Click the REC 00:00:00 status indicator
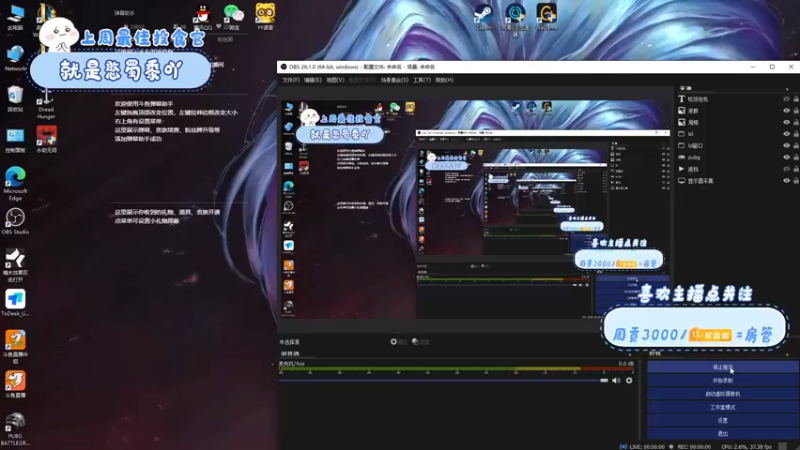800x450 pixels. (x=690, y=446)
